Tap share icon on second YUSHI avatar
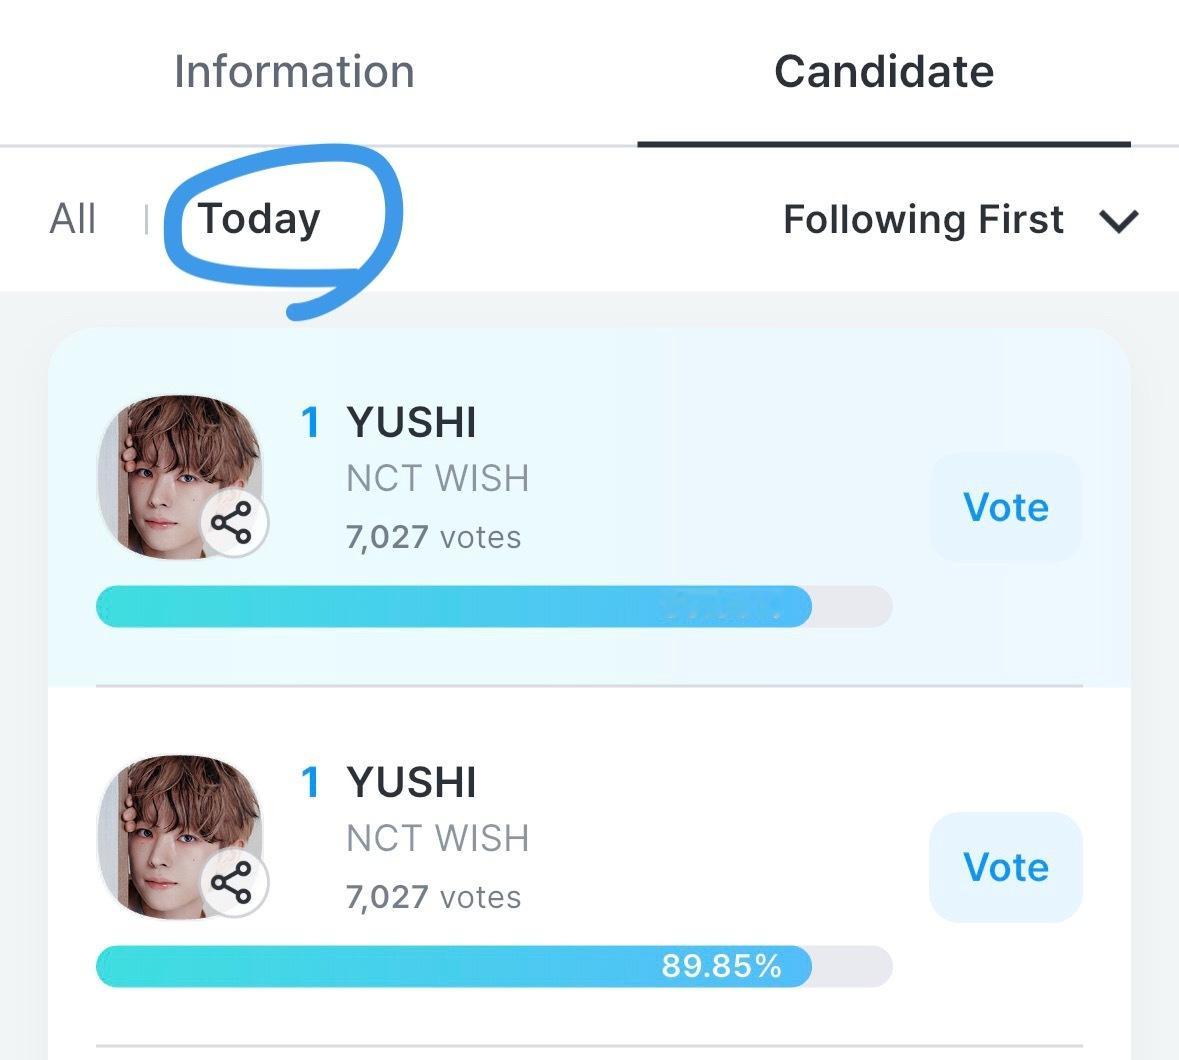The width and height of the screenshot is (1179, 1060). pos(233,883)
